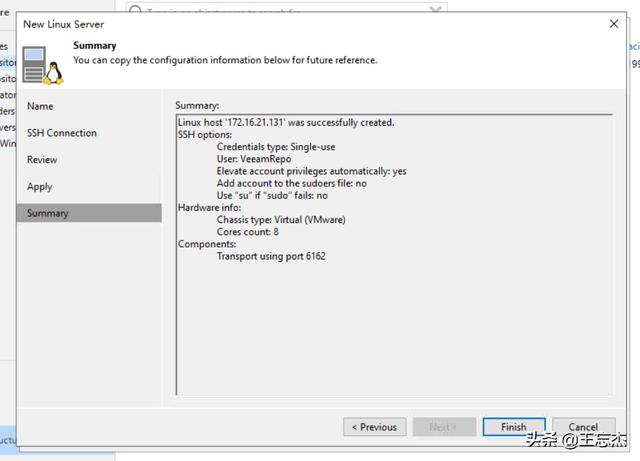Click the 'User: VeeamRepo' line

point(254,159)
